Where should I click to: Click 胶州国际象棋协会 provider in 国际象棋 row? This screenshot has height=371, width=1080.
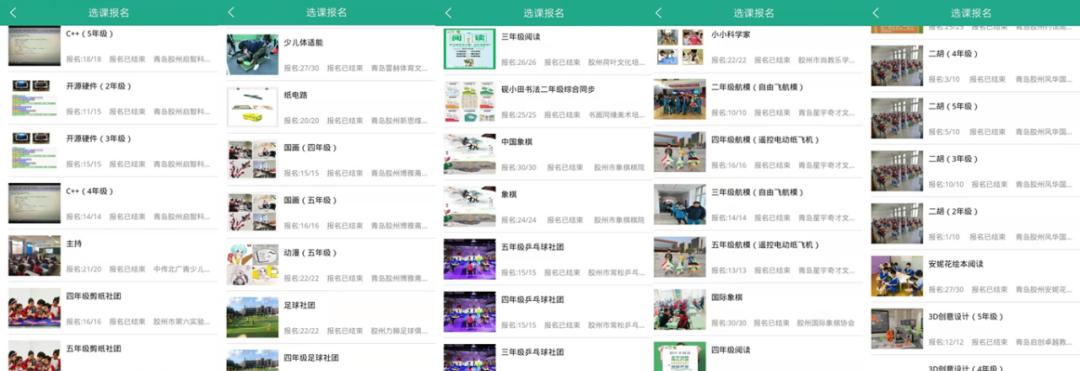click(x=825, y=323)
